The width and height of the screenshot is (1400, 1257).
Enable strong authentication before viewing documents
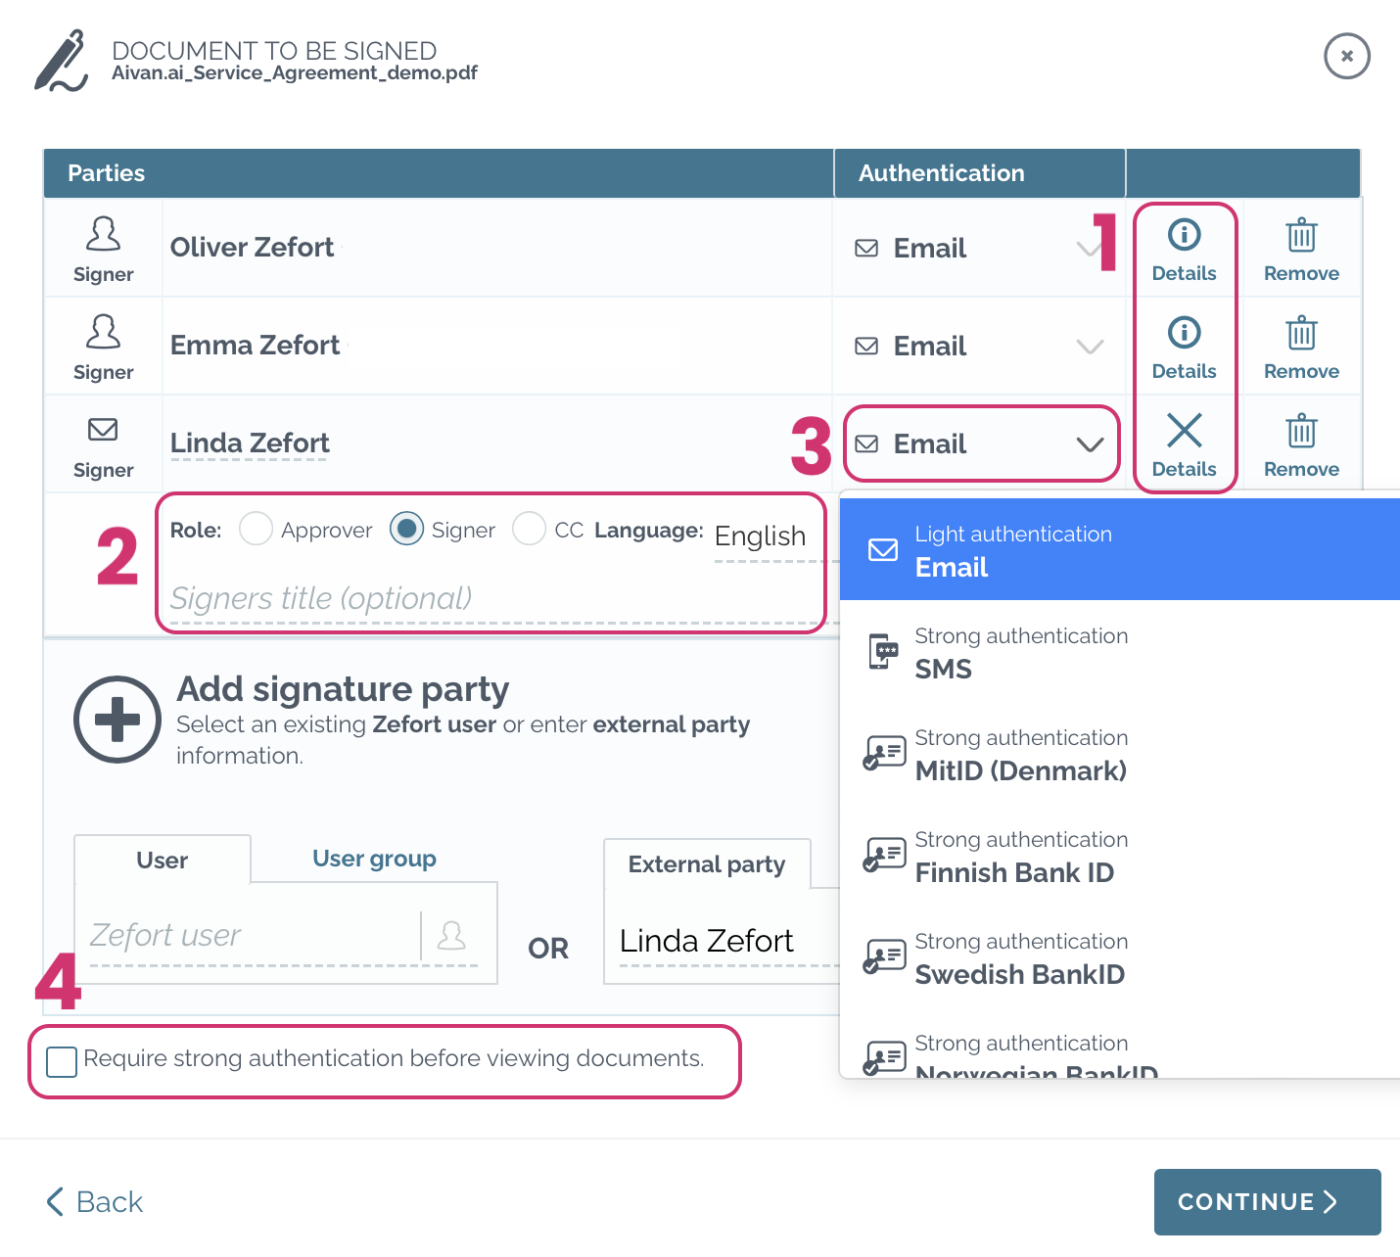point(61,1062)
